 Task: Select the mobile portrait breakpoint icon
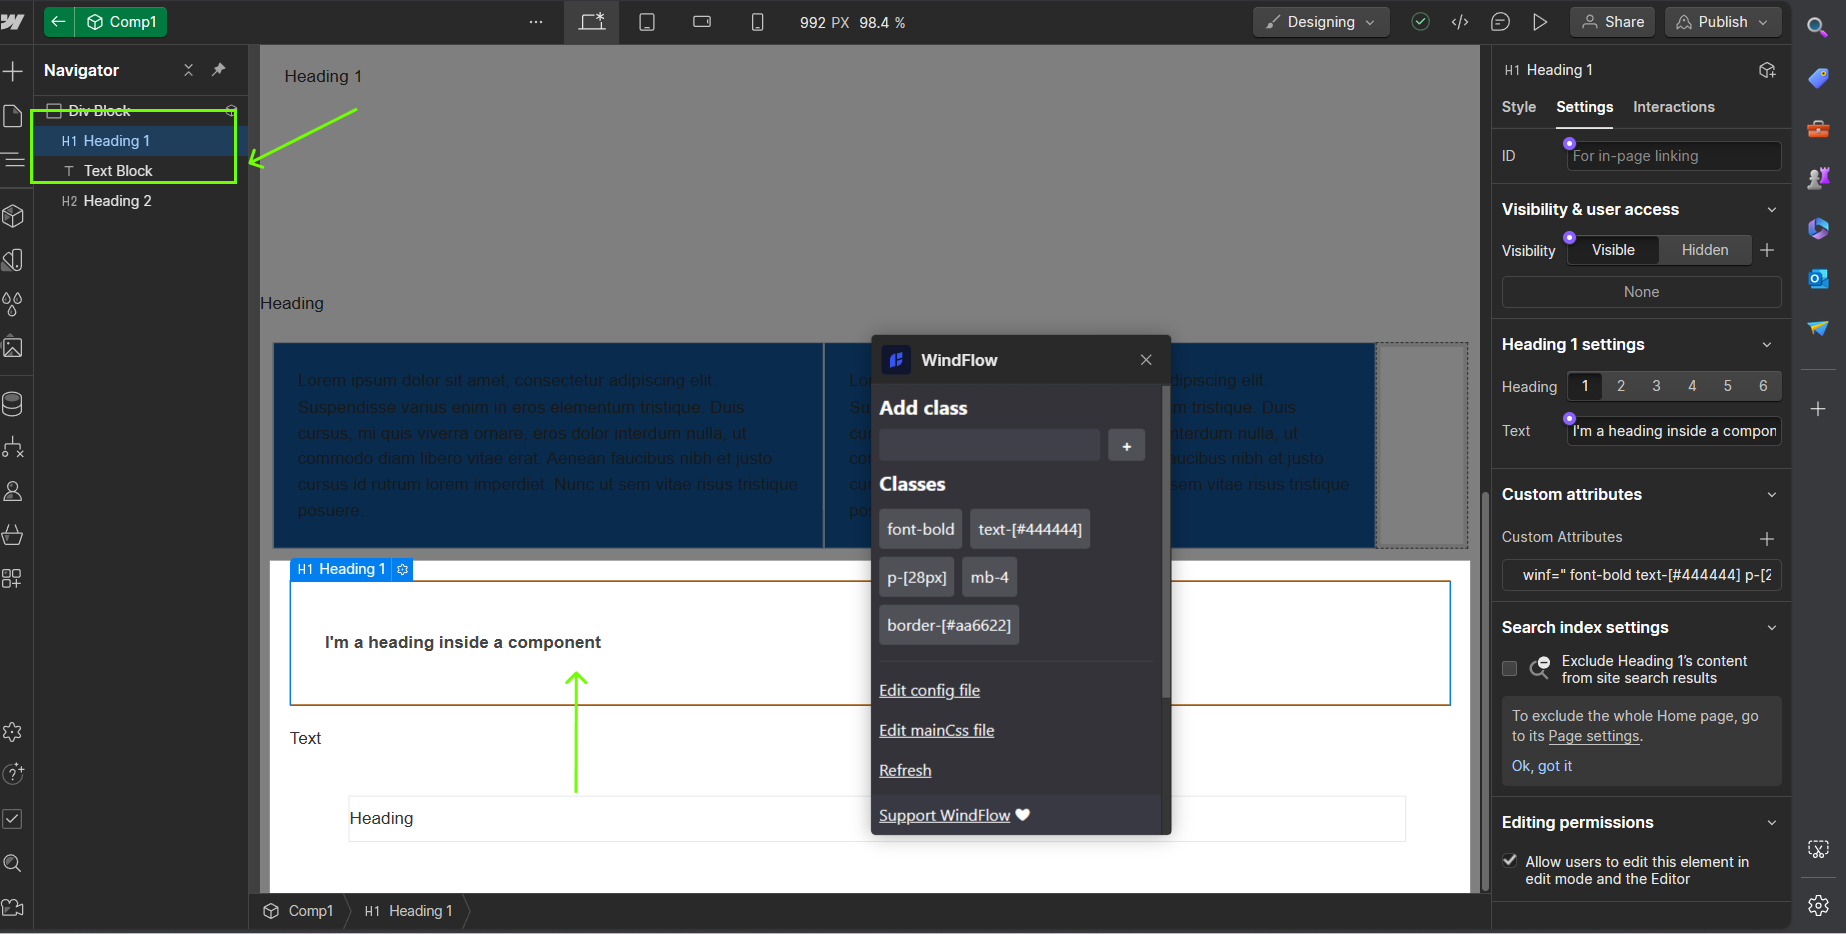point(757,22)
